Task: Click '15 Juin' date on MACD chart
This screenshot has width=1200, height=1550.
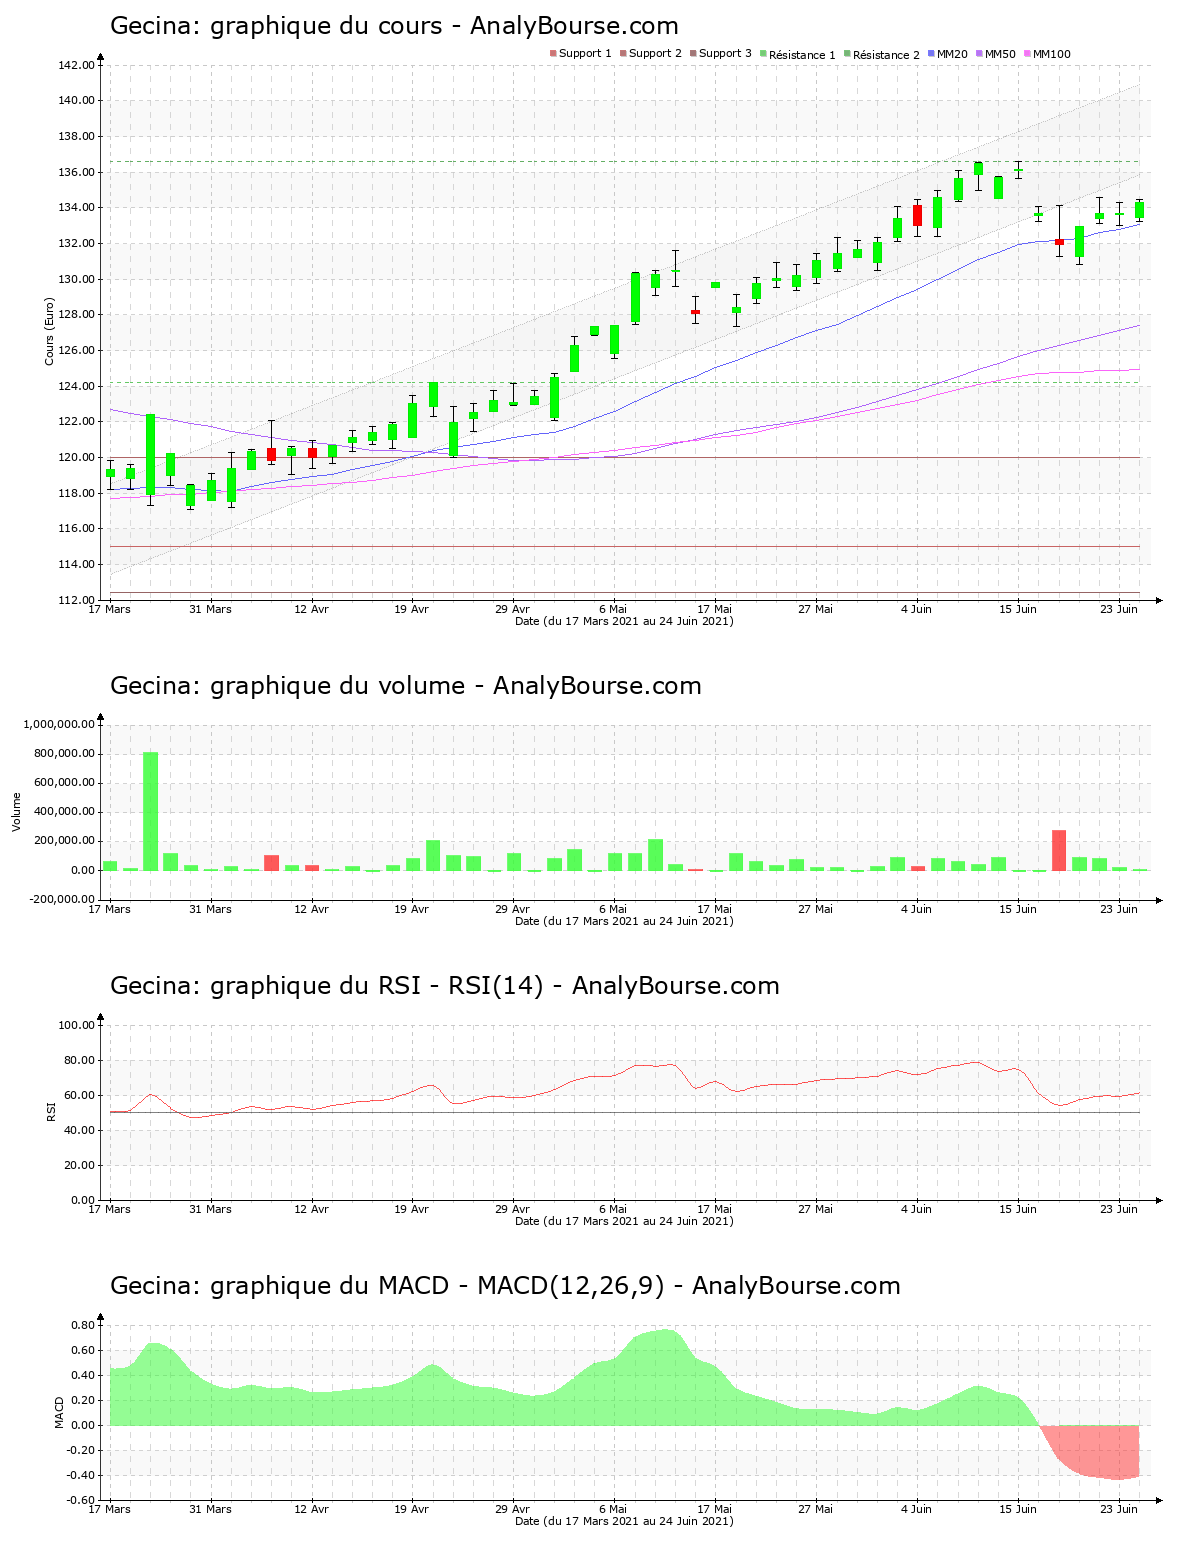Action: click(x=1018, y=1509)
